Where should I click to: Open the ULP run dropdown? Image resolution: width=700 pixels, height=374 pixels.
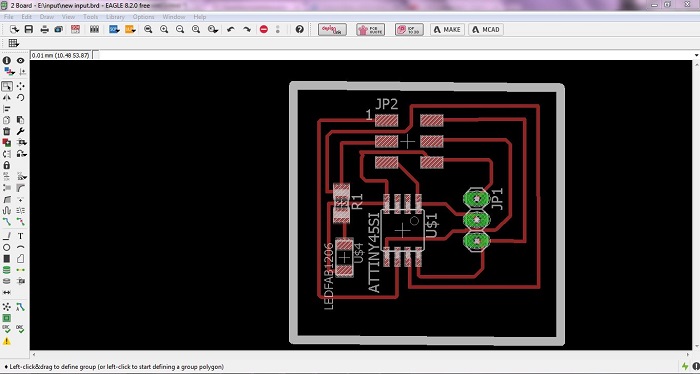(x=130, y=29)
